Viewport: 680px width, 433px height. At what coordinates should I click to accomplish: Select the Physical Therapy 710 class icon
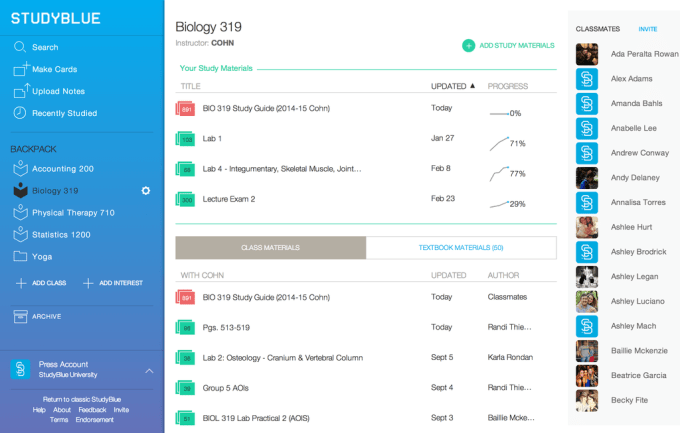pos(20,212)
